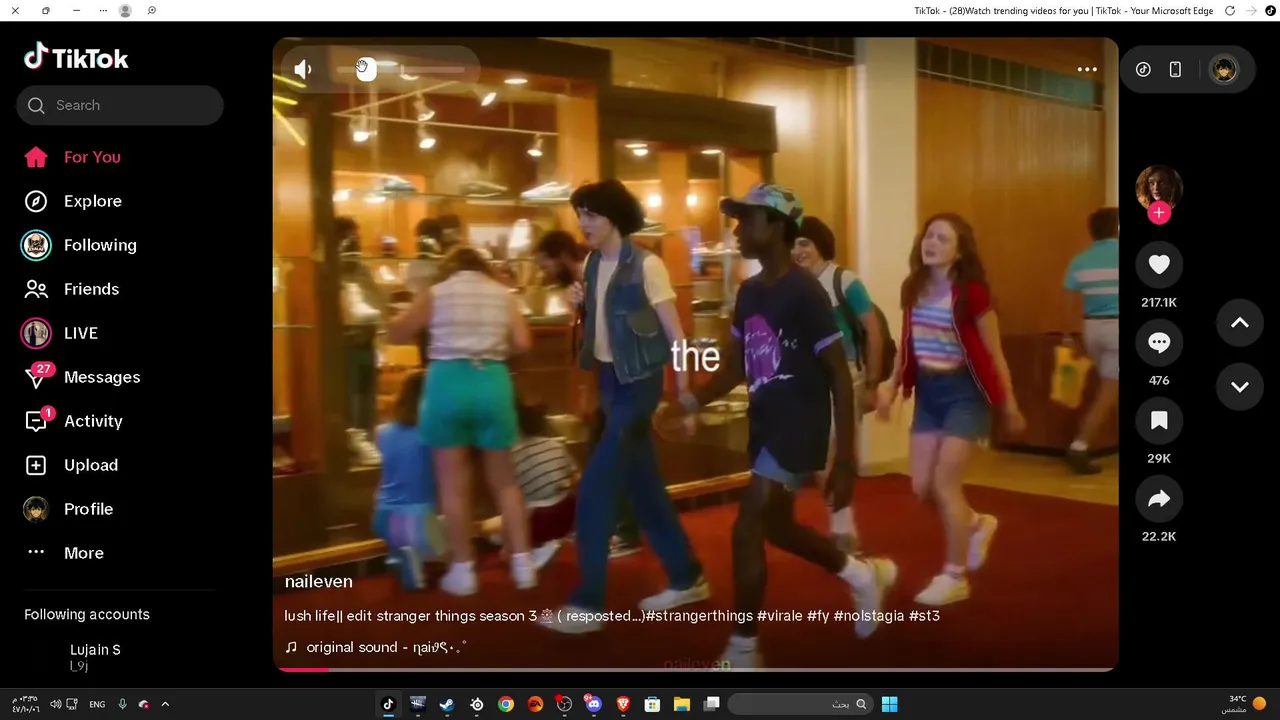Open the account avatar menu
Viewport: 1280px width, 720px height.
coord(1223,69)
